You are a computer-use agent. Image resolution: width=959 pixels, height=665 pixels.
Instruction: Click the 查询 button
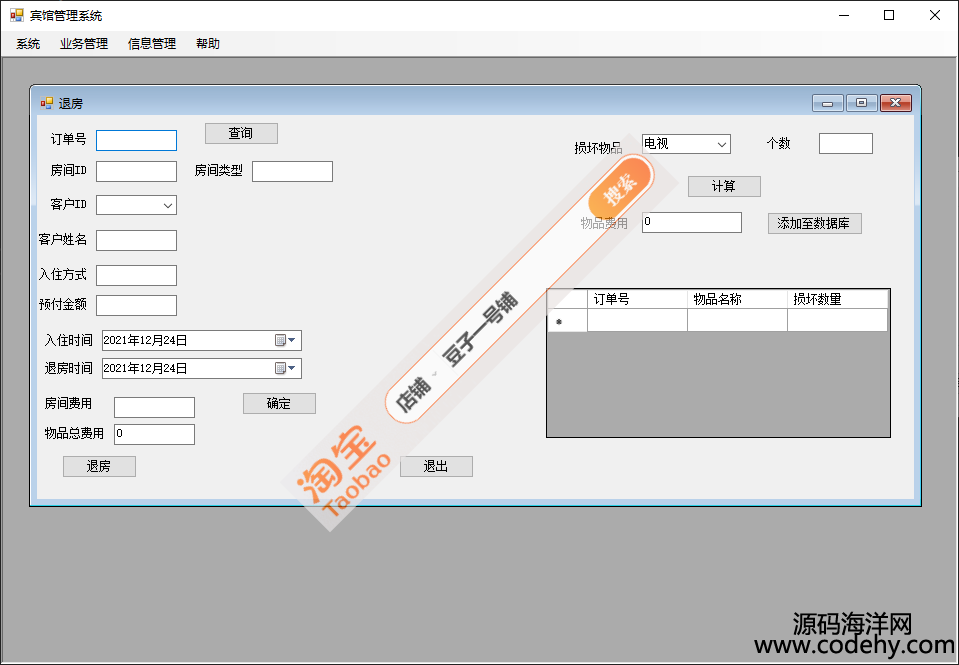241,133
